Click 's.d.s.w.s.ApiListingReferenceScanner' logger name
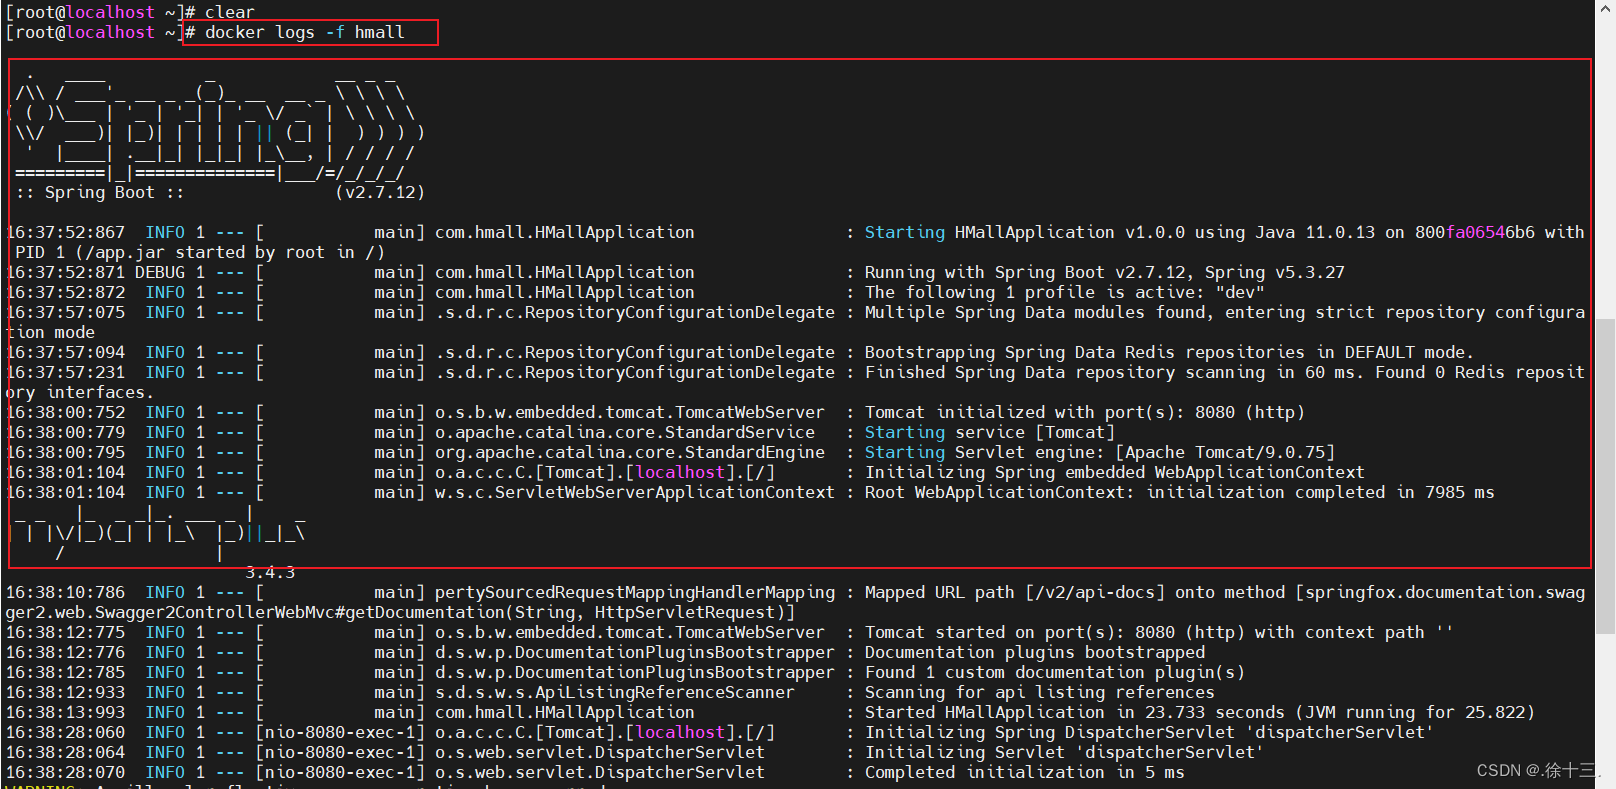1616x789 pixels. pyautogui.click(x=615, y=692)
